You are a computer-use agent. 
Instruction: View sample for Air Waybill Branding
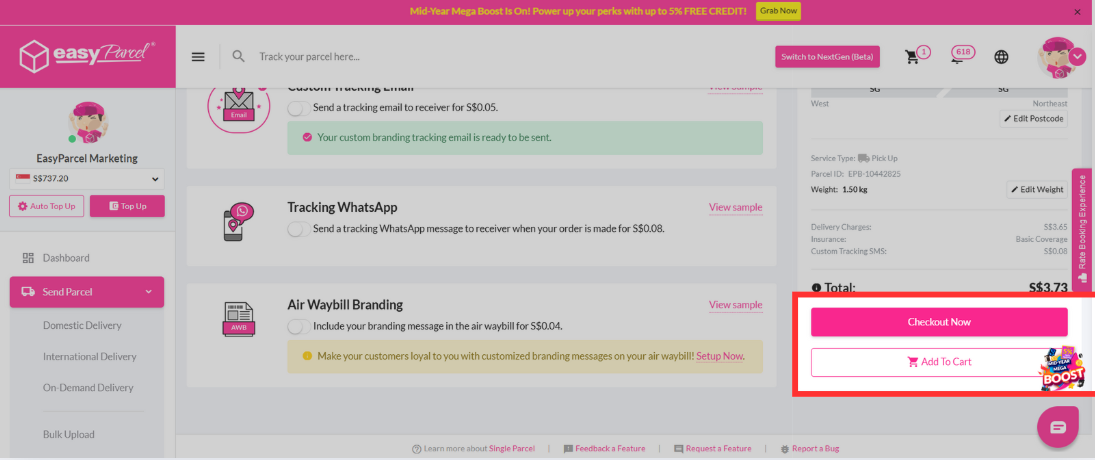point(735,305)
